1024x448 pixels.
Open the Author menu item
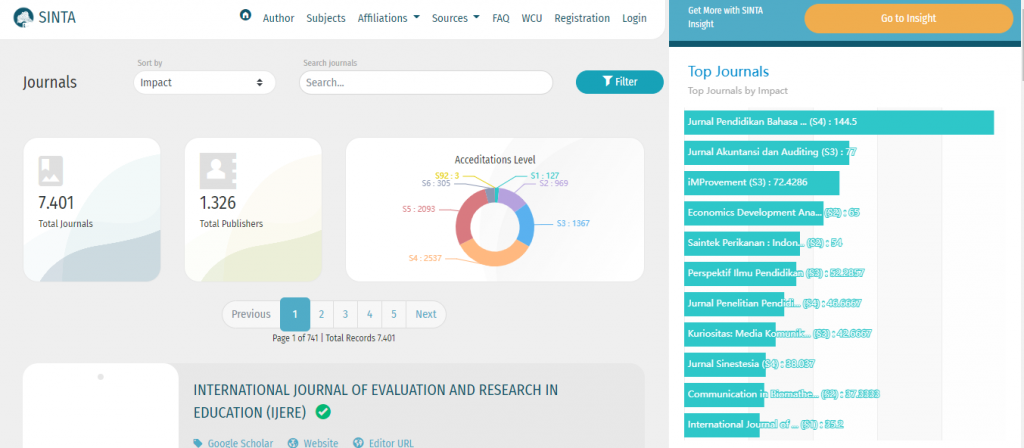(x=278, y=18)
